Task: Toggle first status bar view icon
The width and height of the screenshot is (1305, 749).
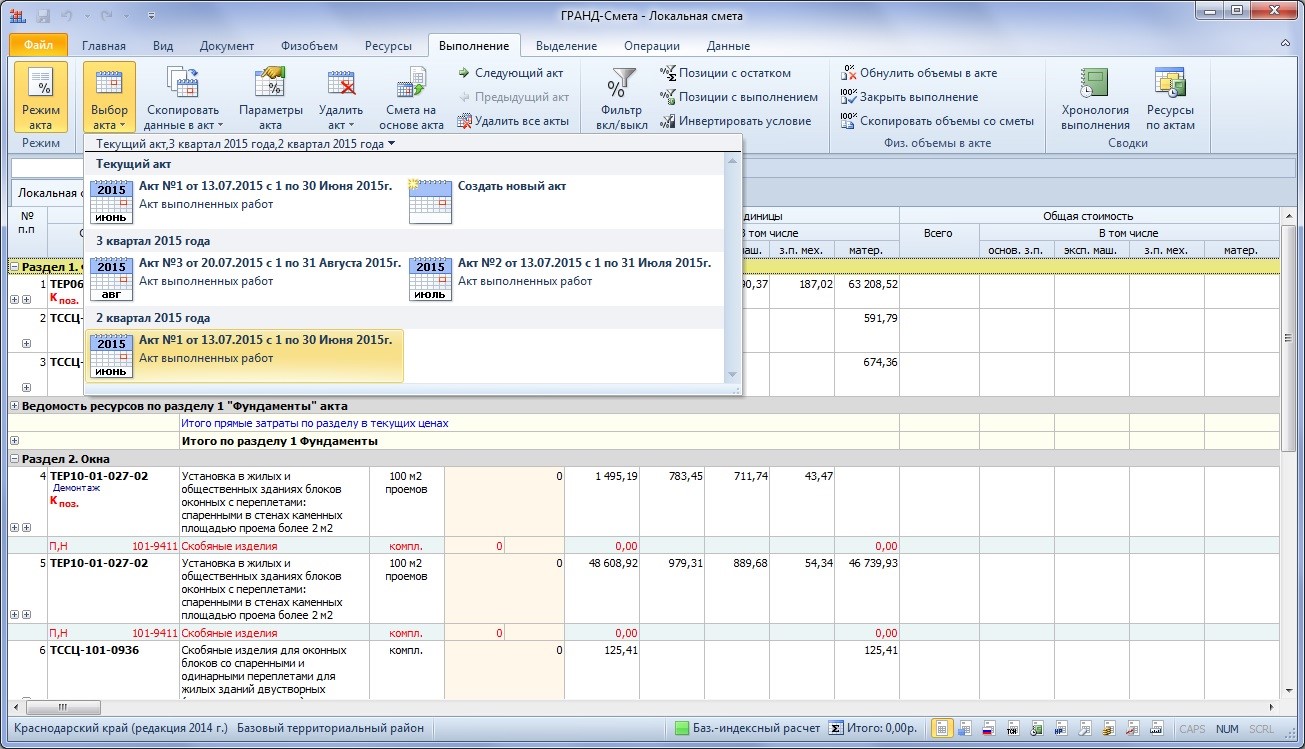Action: pyautogui.click(x=942, y=728)
